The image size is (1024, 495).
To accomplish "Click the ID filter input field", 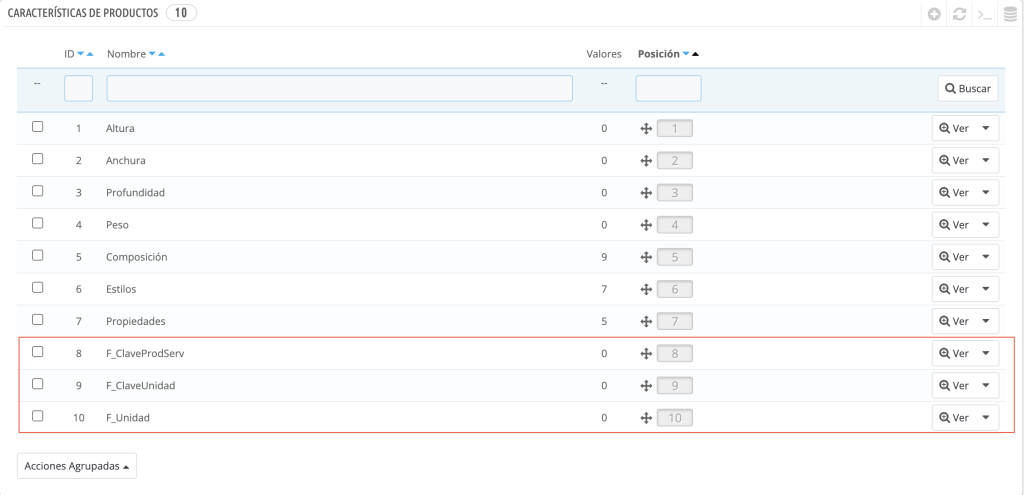I will (x=78, y=88).
